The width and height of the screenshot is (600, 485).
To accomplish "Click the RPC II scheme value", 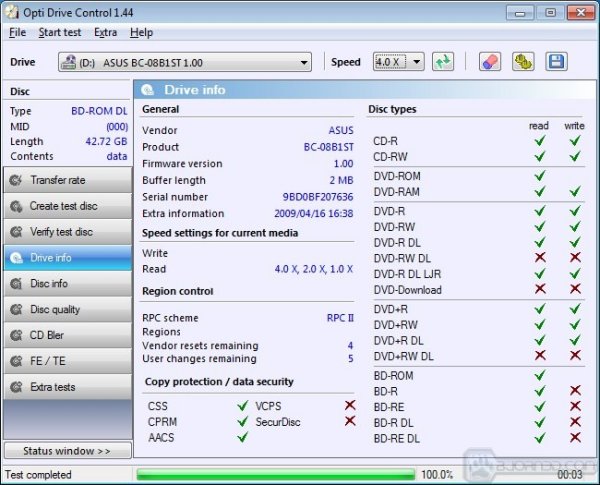I will pos(340,318).
